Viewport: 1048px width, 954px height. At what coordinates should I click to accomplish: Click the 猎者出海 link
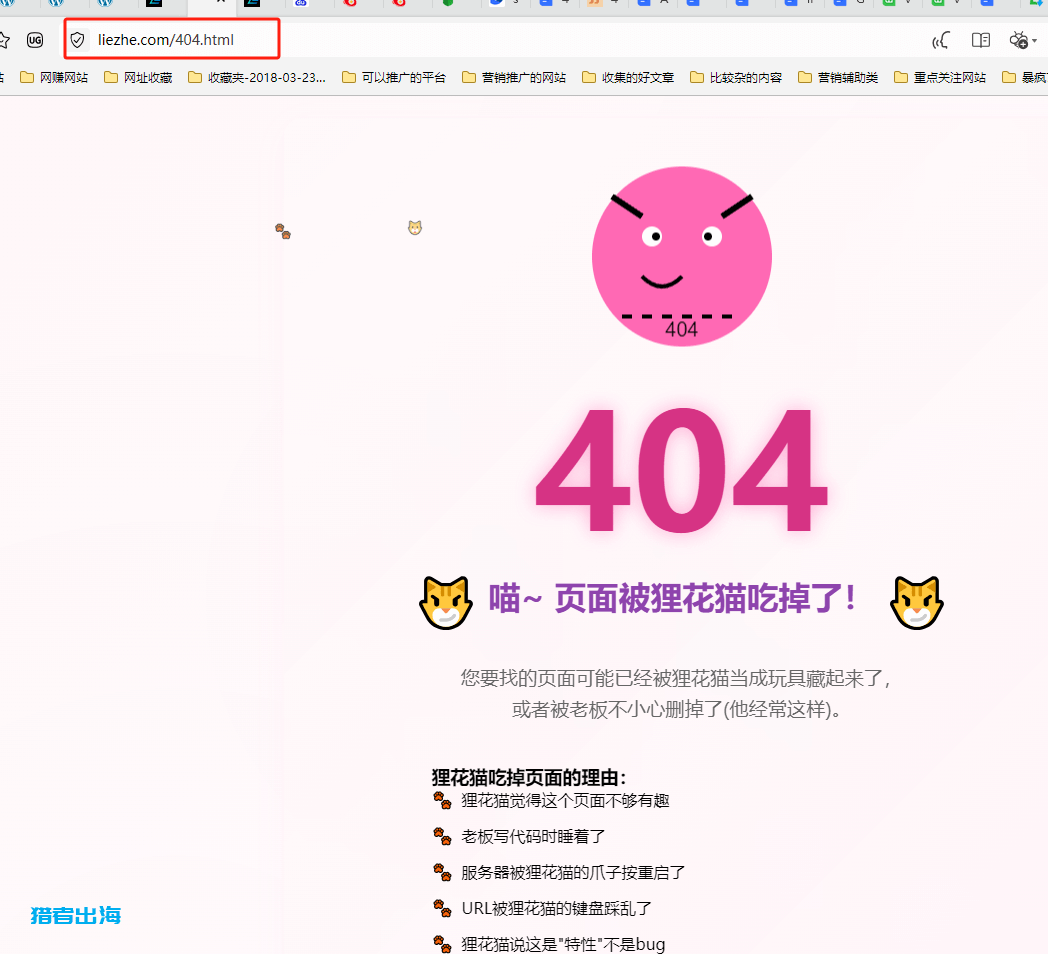(74, 915)
